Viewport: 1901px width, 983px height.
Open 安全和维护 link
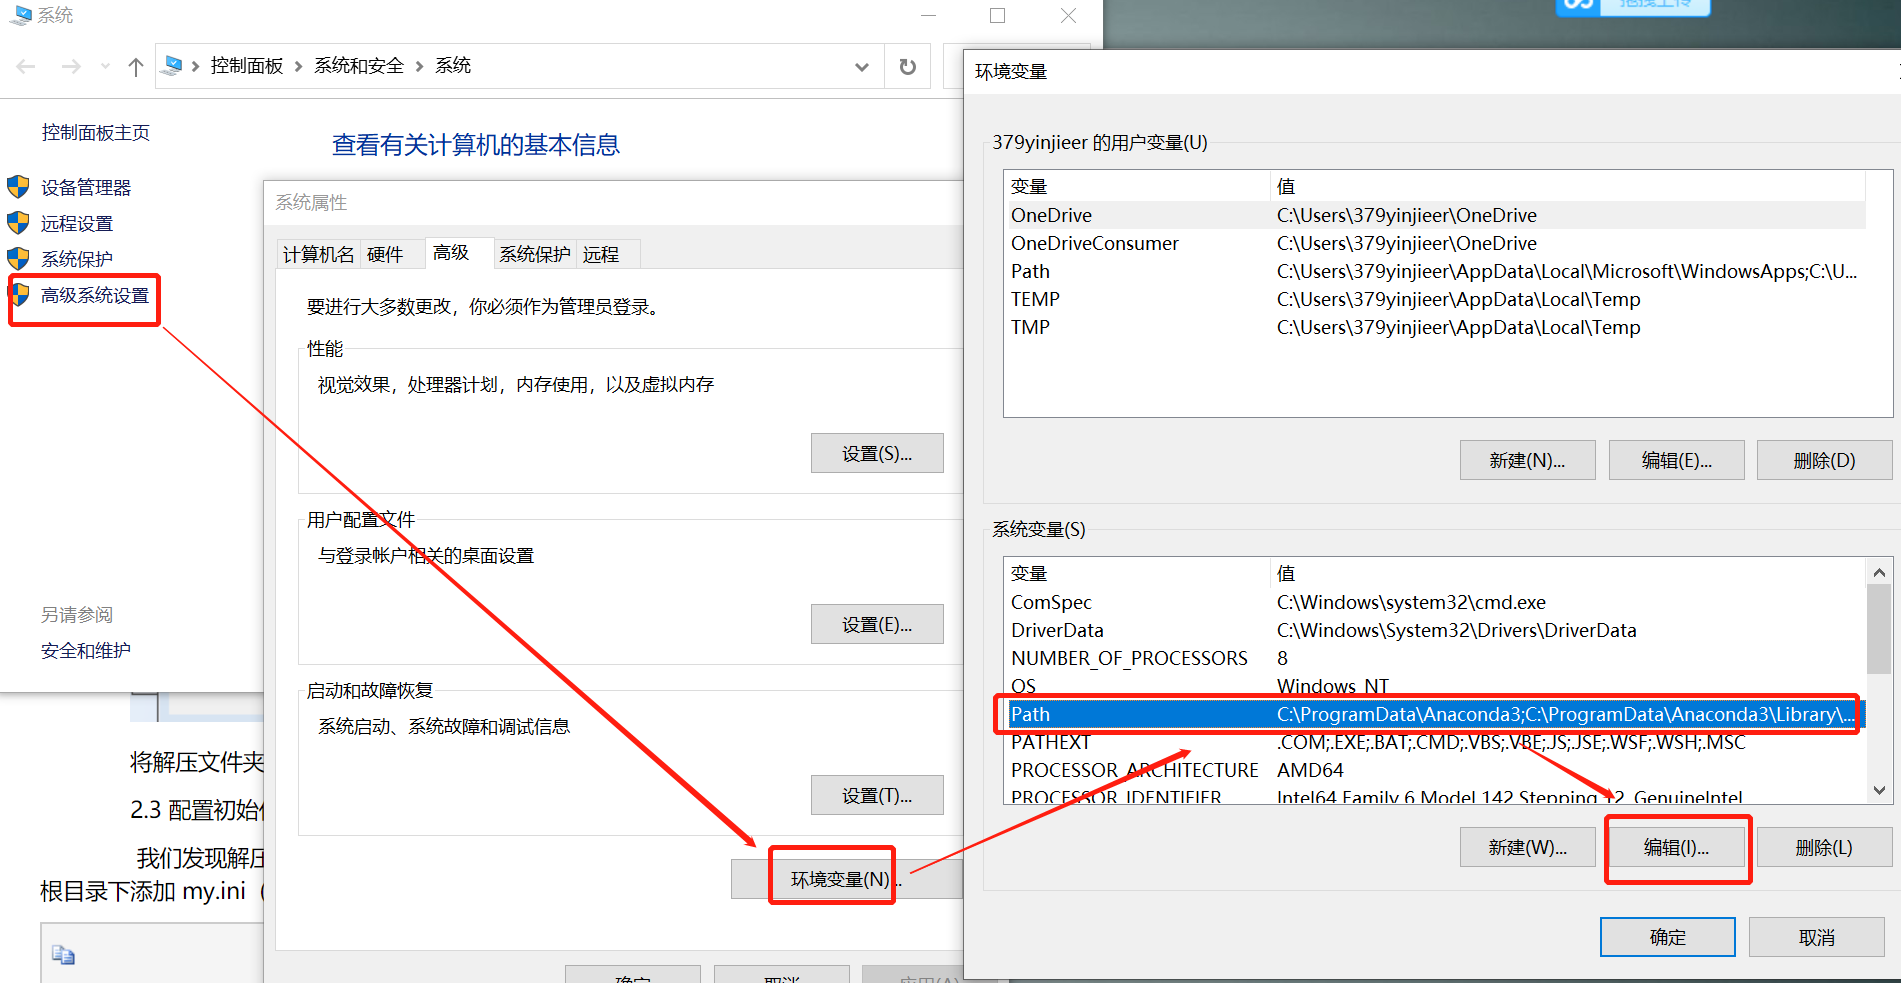point(86,651)
